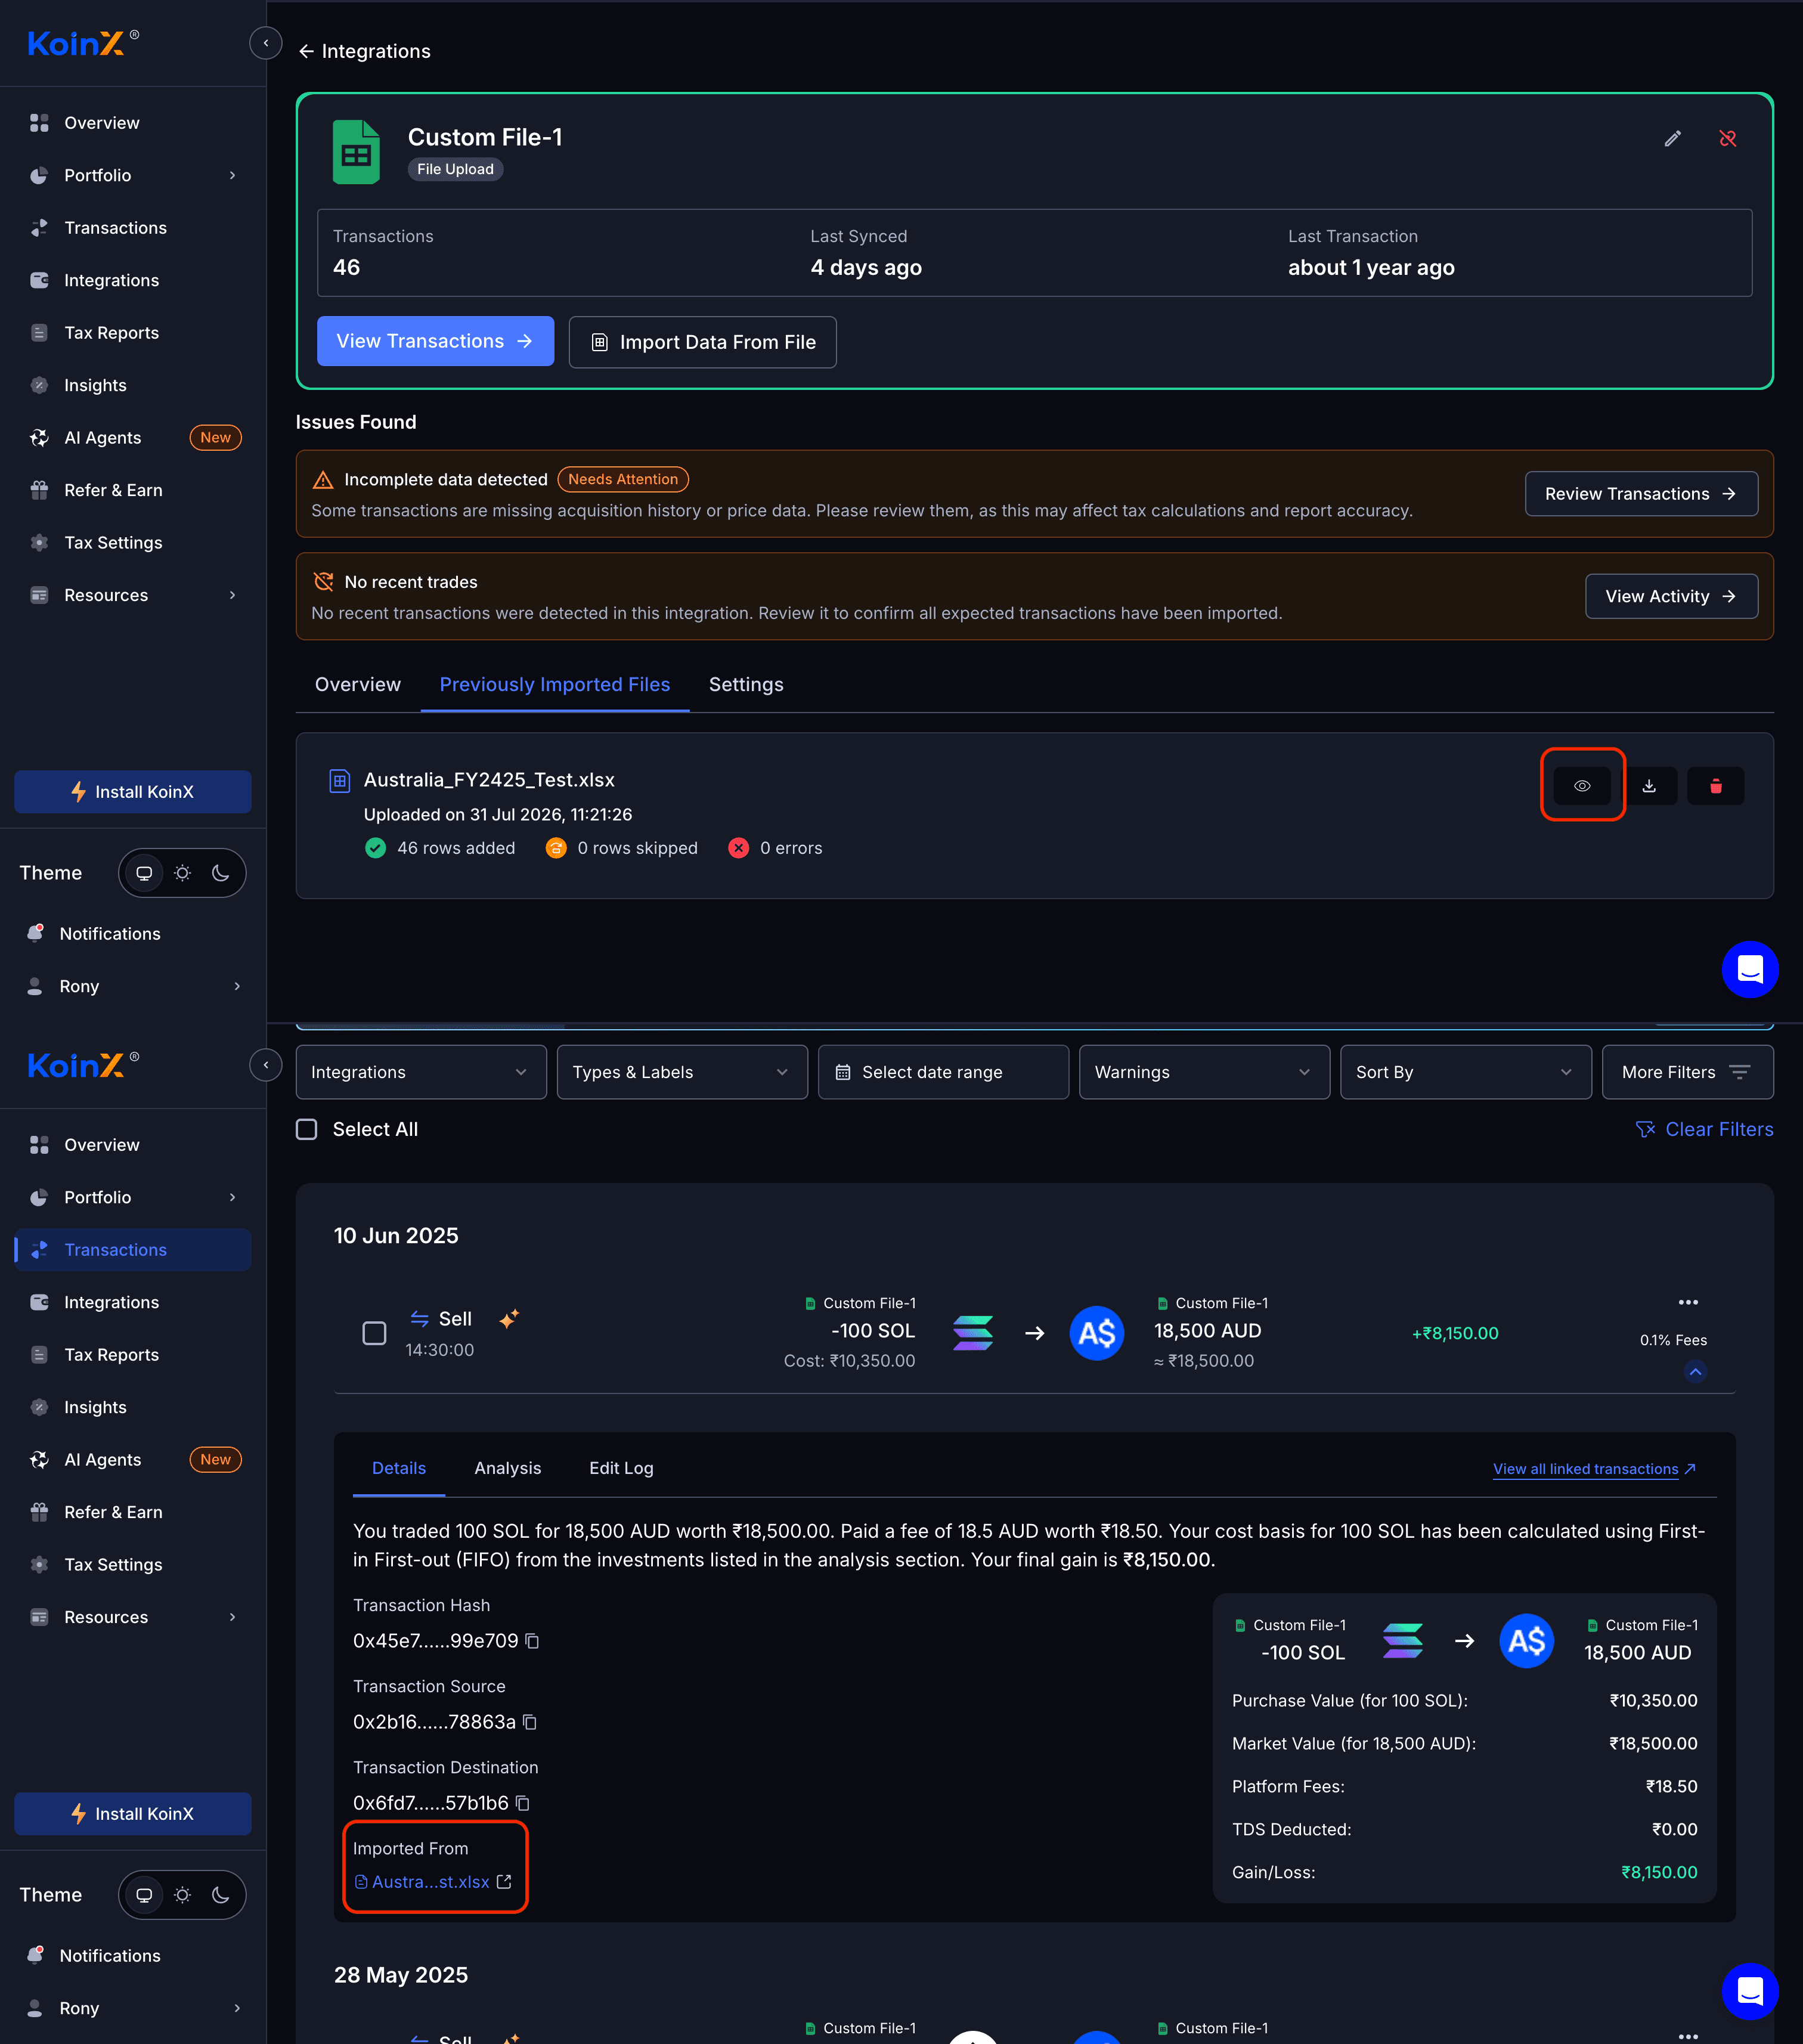Switch to system theme in the upper screenshot's sidebar
The width and height of the screenshot is (1803, 2044).
144,873
